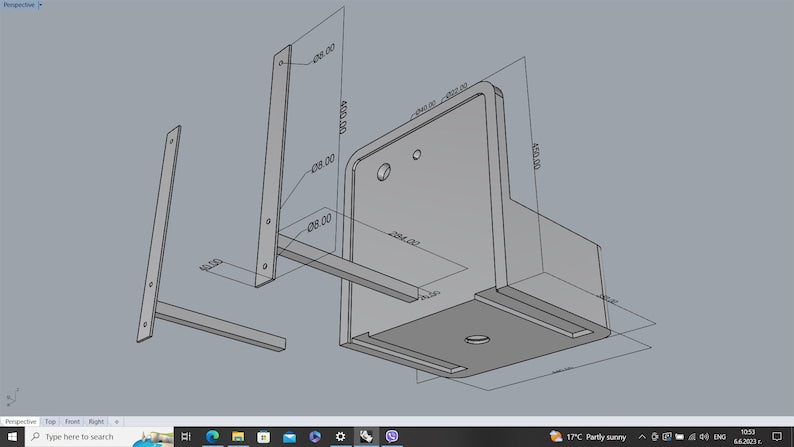The image size is (794, 447).
Task: Select the 400.00 height dimension
Action: coord(343,117)
